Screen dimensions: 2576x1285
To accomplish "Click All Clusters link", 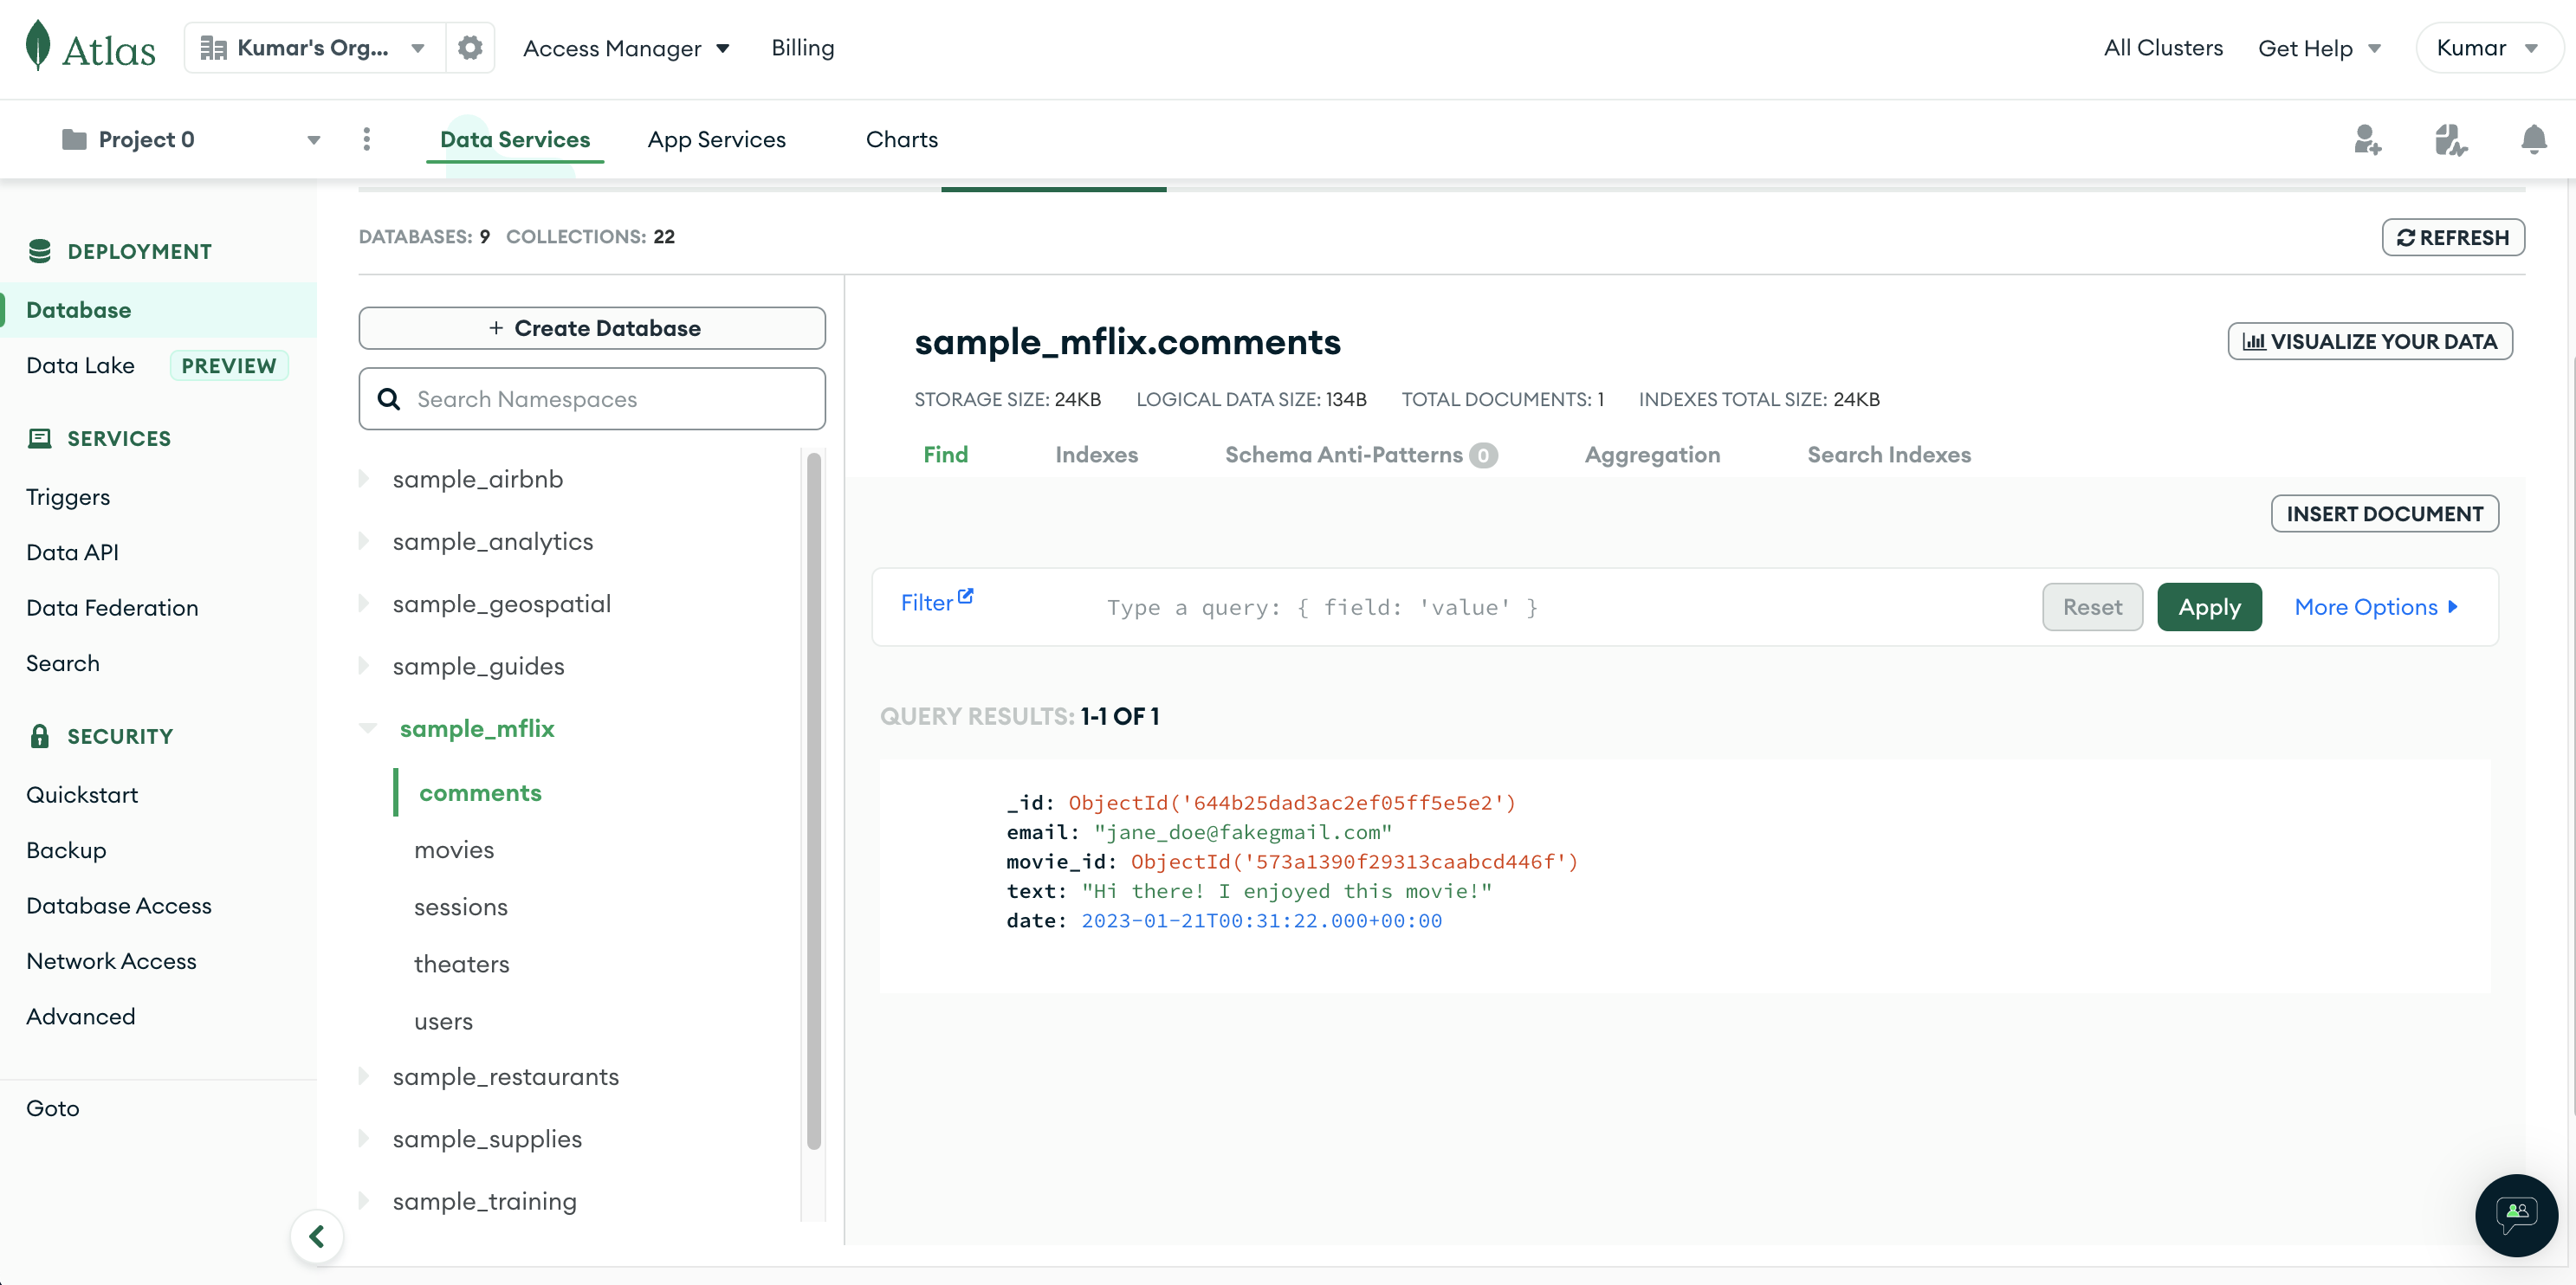I will 2162,48.
